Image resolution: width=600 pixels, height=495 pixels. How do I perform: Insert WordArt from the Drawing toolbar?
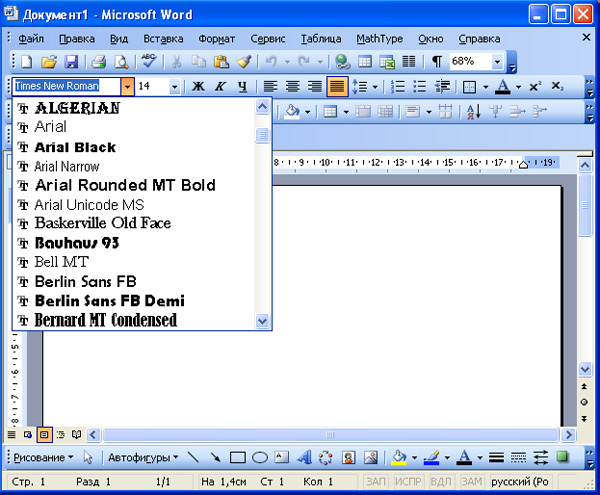304,457
